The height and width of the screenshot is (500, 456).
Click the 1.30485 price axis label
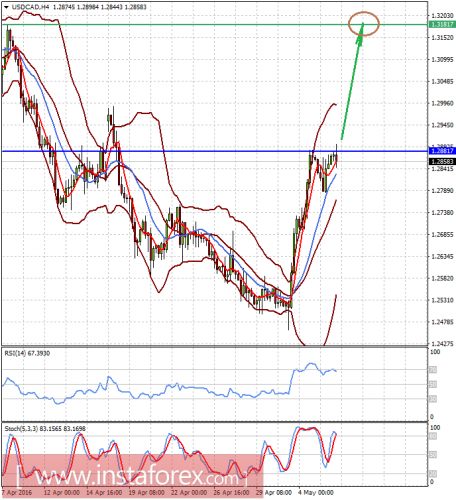pyautogui.click(x=443, y=81)
